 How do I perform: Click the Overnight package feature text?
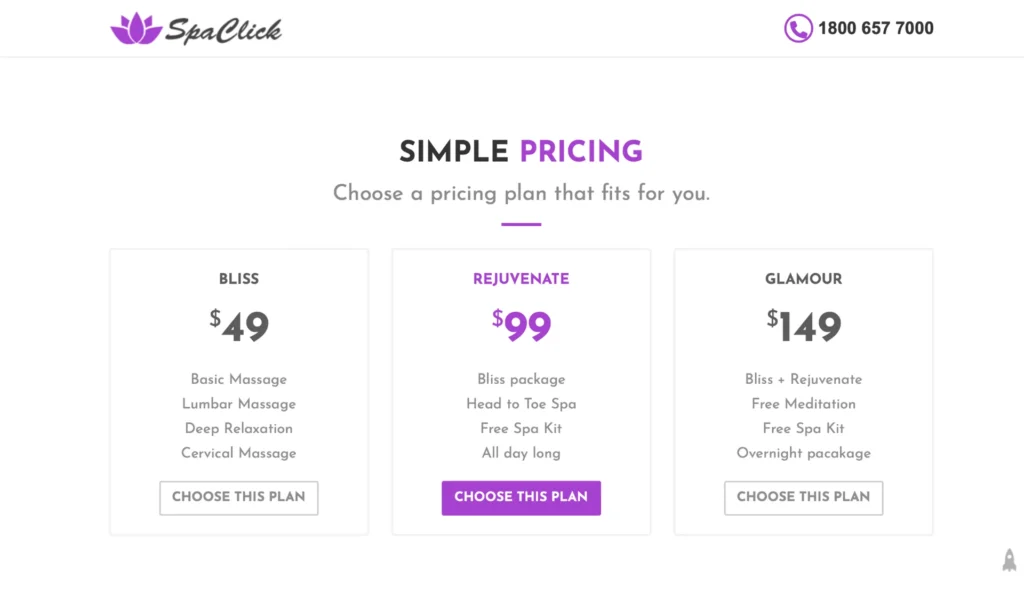click(803, 453)
